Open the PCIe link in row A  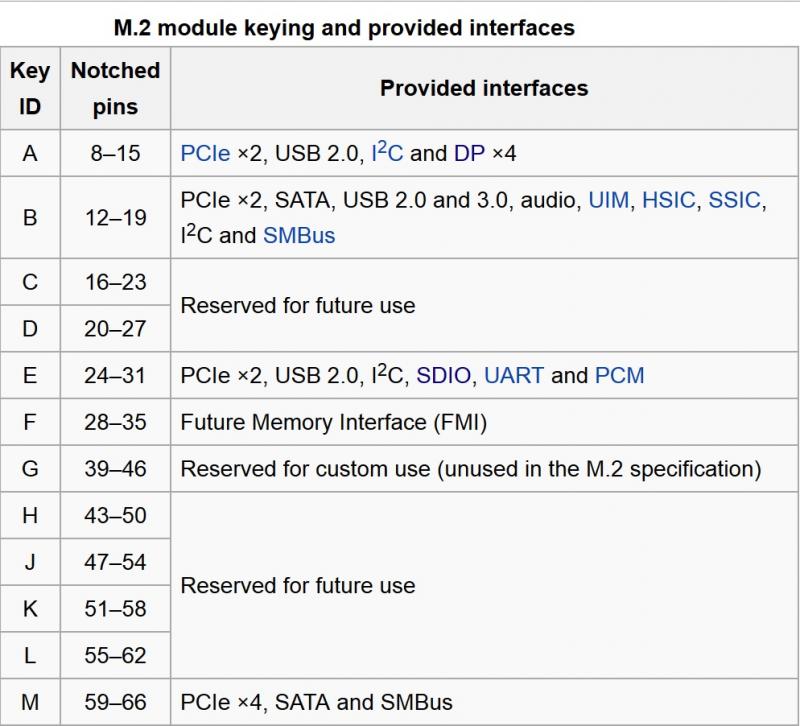205,153
